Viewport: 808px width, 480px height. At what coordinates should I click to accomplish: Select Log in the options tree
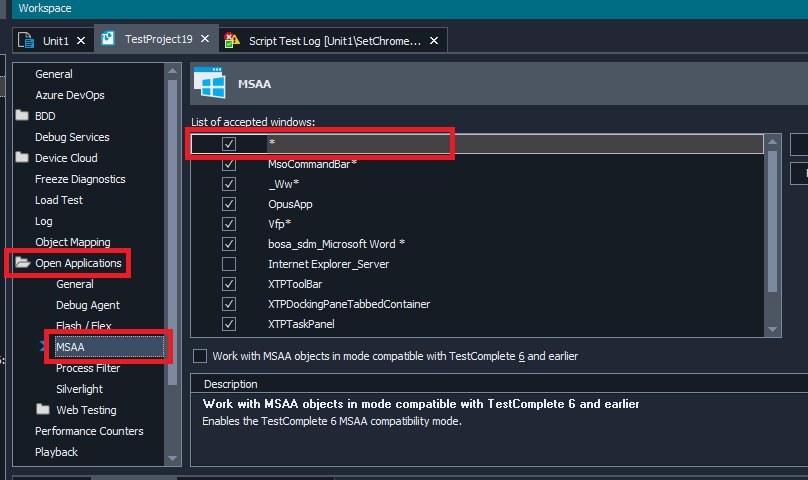tap(44, 221)
